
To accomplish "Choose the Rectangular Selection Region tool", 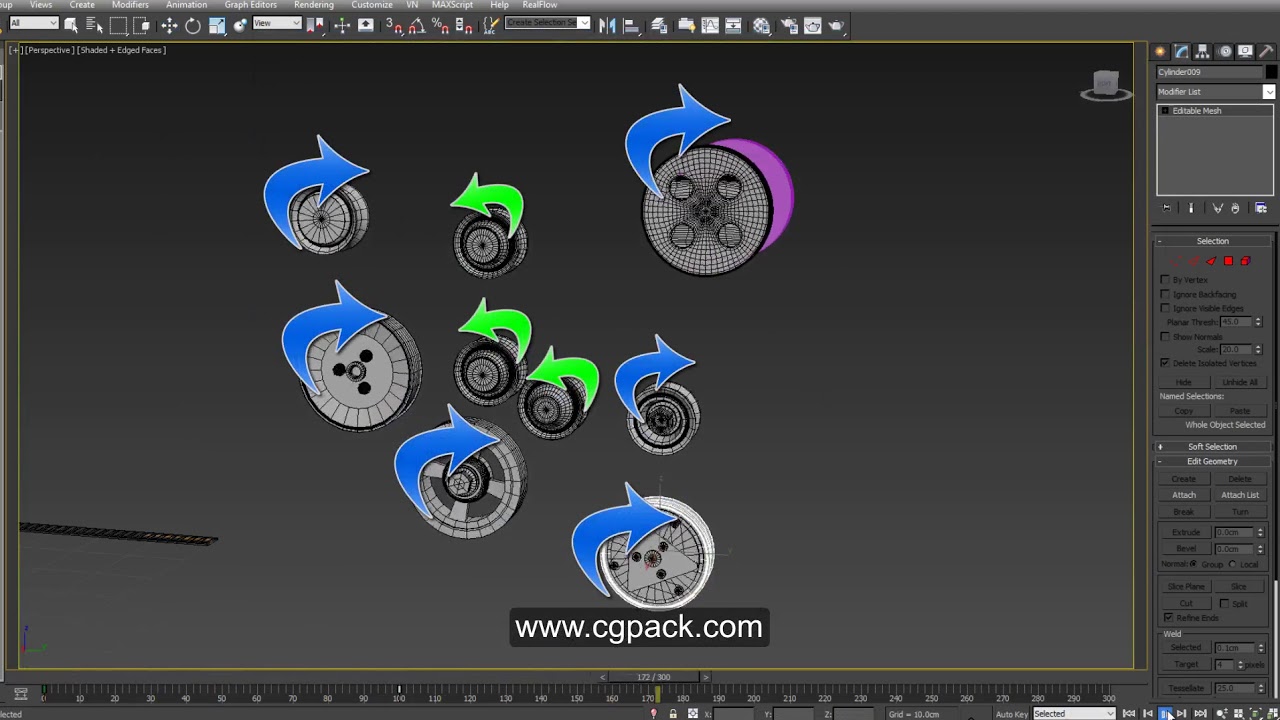I will [x=118, y=24].
